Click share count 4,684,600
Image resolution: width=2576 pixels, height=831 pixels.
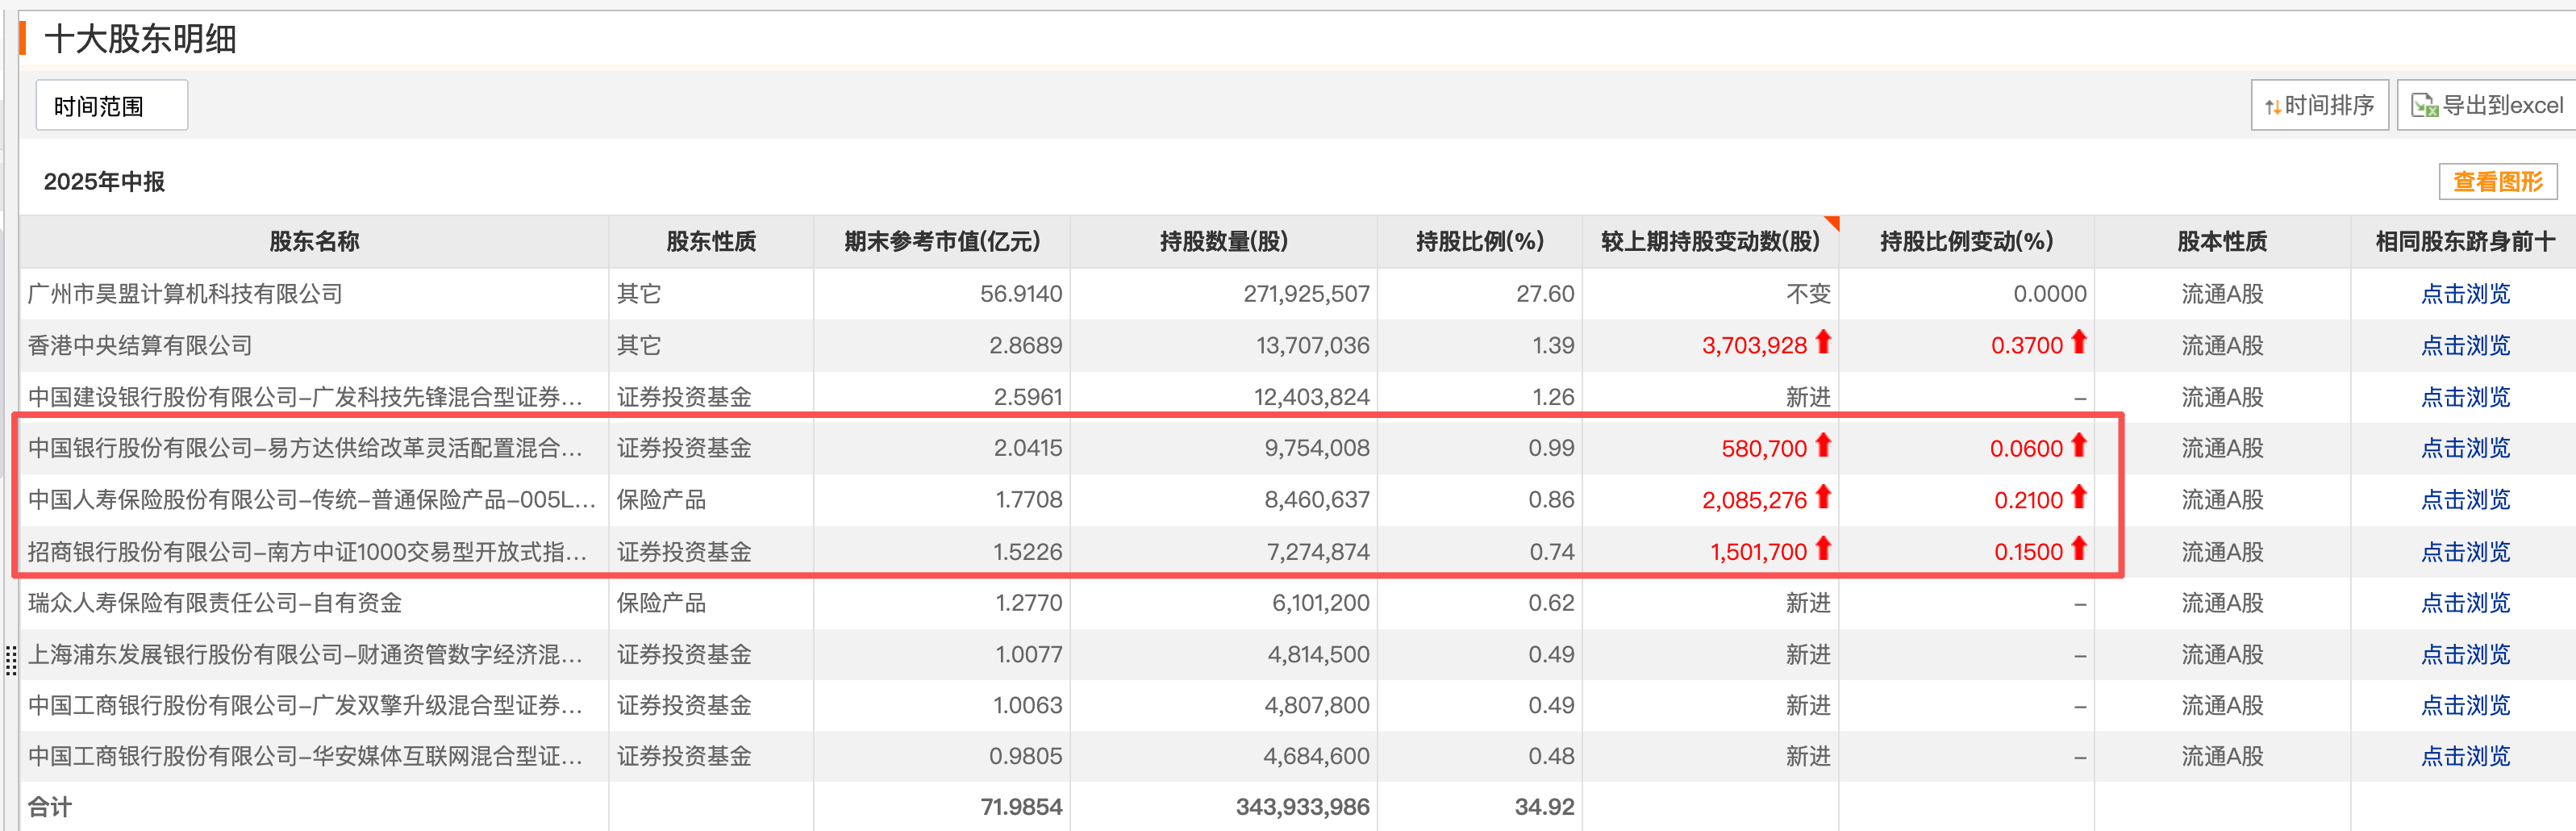(x=1316, y=757)
